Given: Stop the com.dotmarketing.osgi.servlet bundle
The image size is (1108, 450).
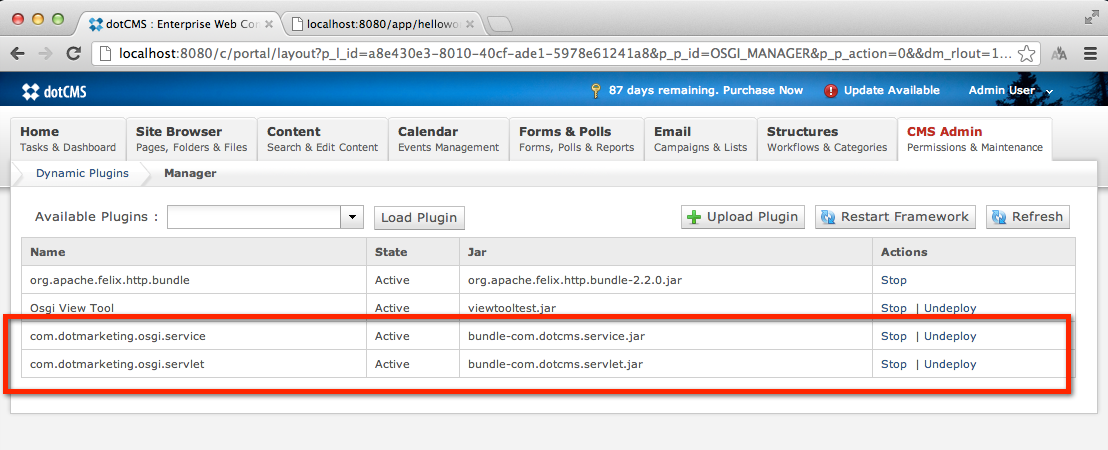Looking at the screenshot, I should tap(893, 364).
